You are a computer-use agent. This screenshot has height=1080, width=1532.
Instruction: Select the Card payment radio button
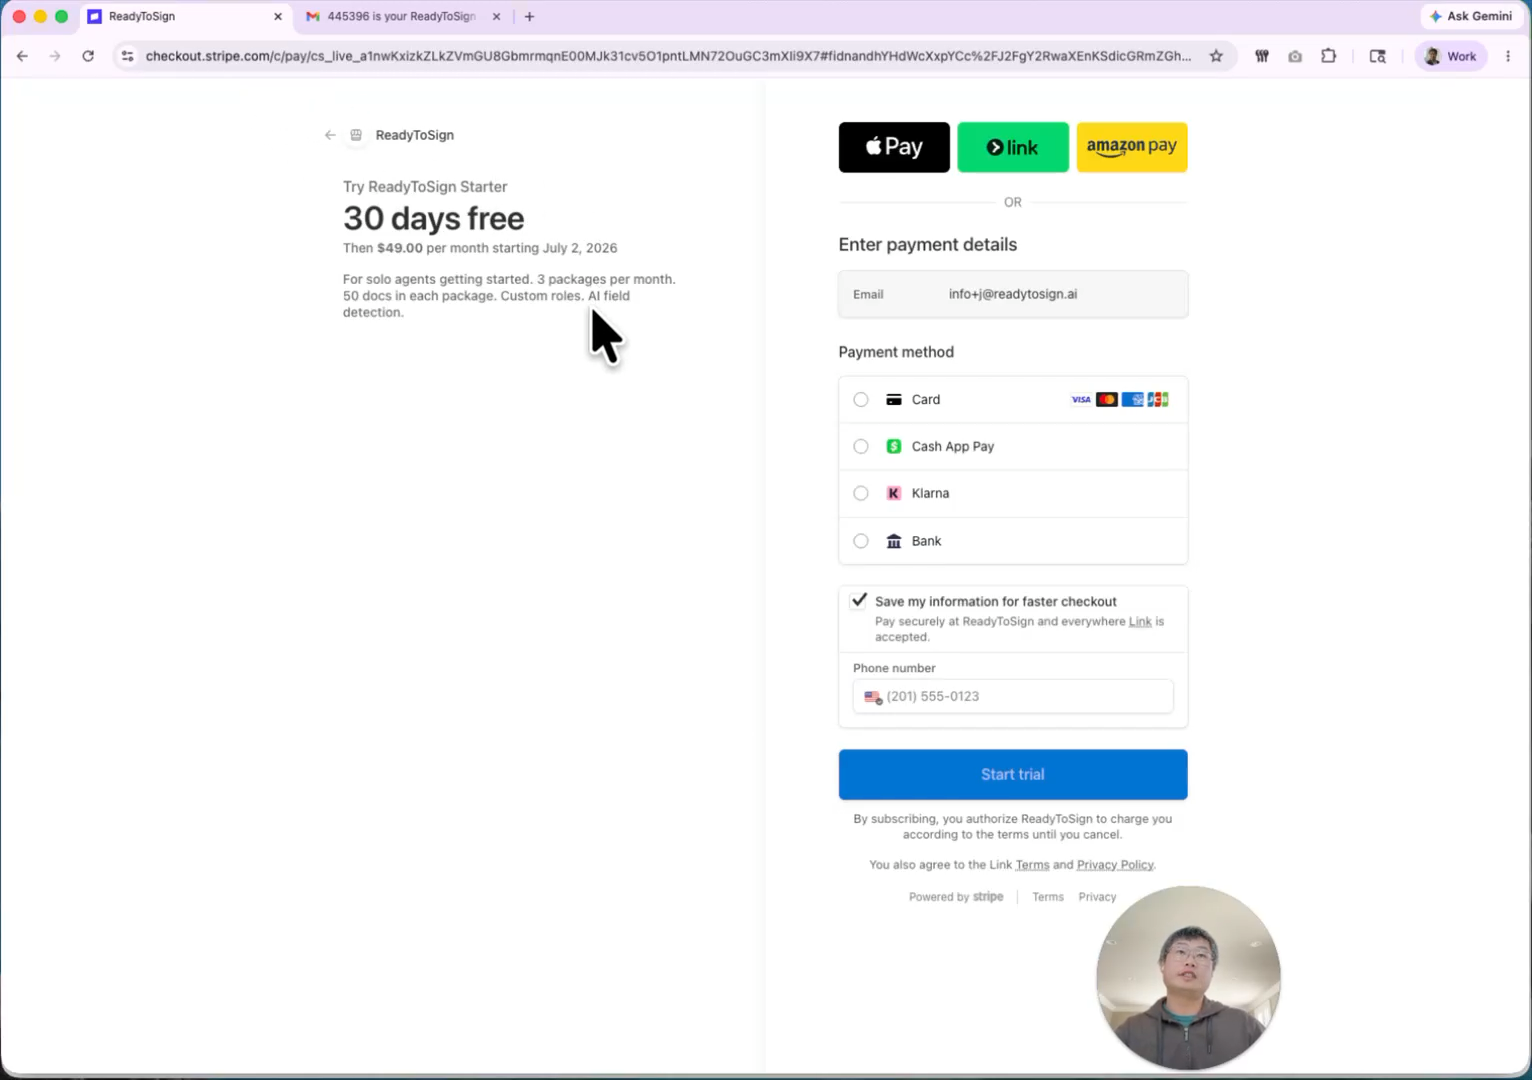[x=861, y=400]
